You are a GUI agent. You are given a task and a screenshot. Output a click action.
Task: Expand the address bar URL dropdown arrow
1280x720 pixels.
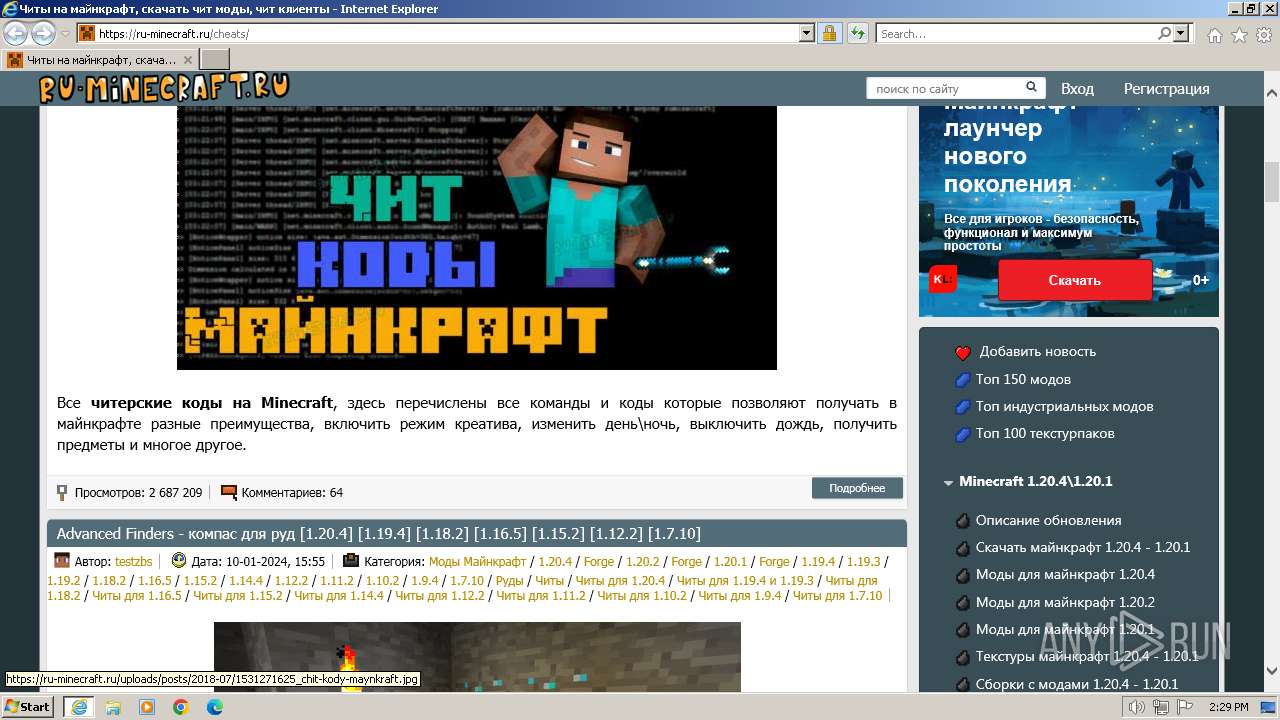click(x=807, y=33)
